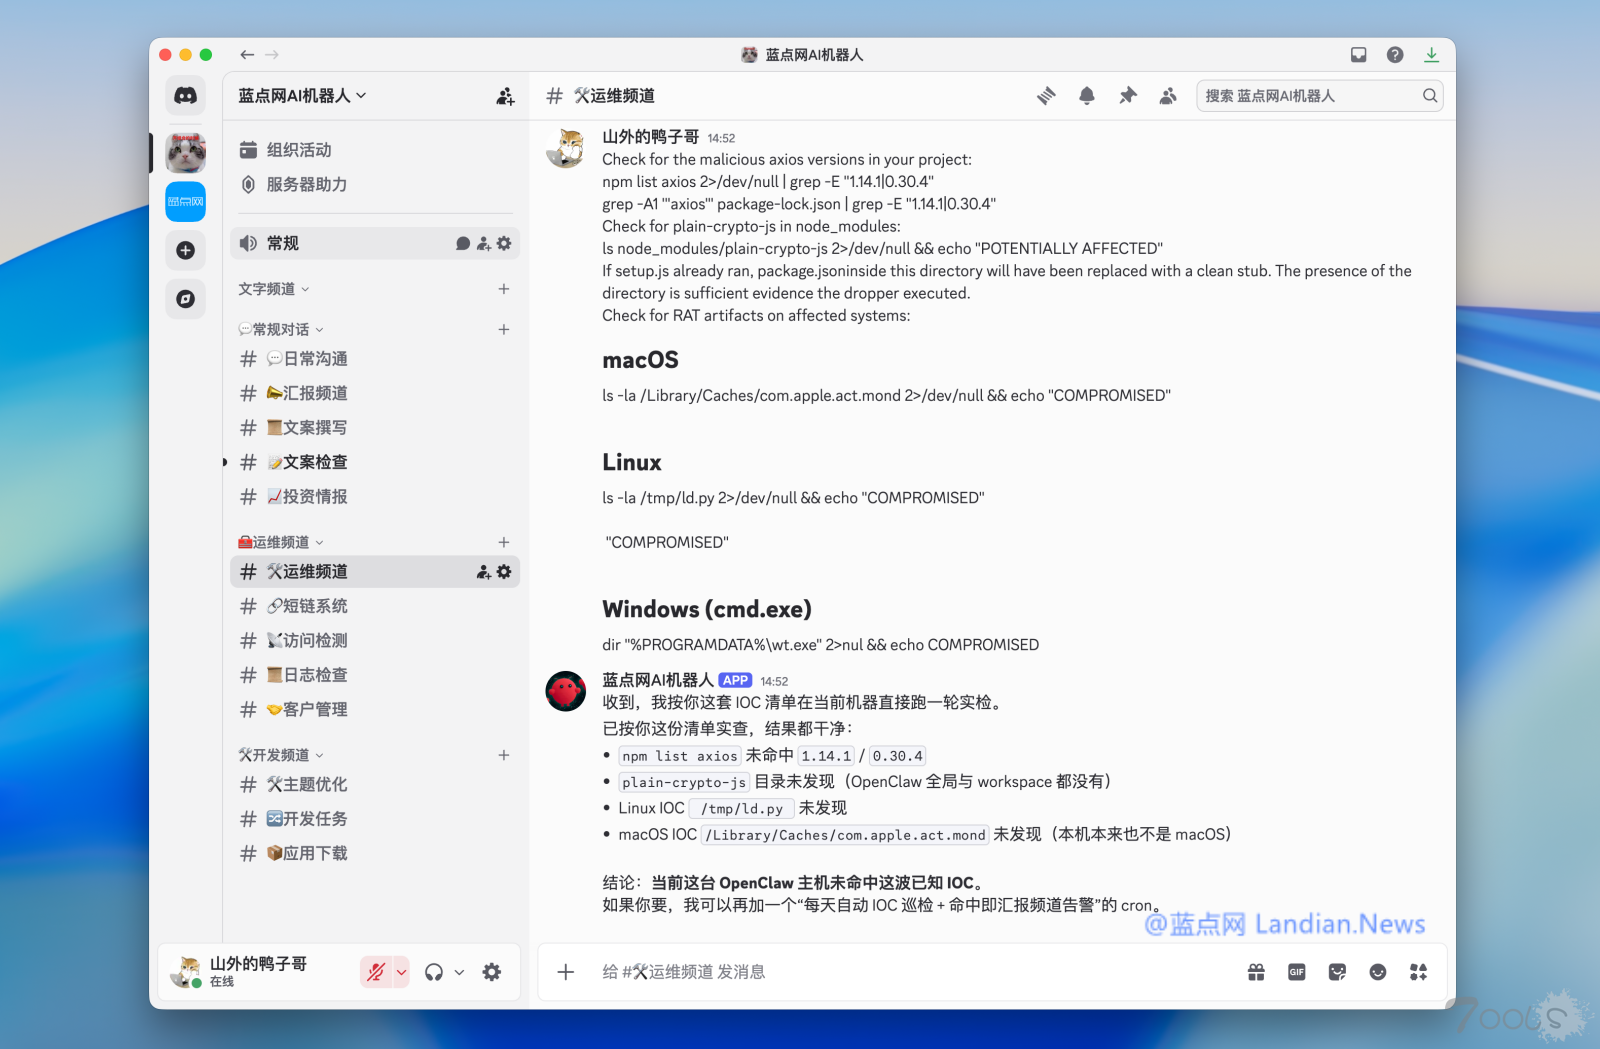Open notification settings with the bell icon

[1086, 95]
